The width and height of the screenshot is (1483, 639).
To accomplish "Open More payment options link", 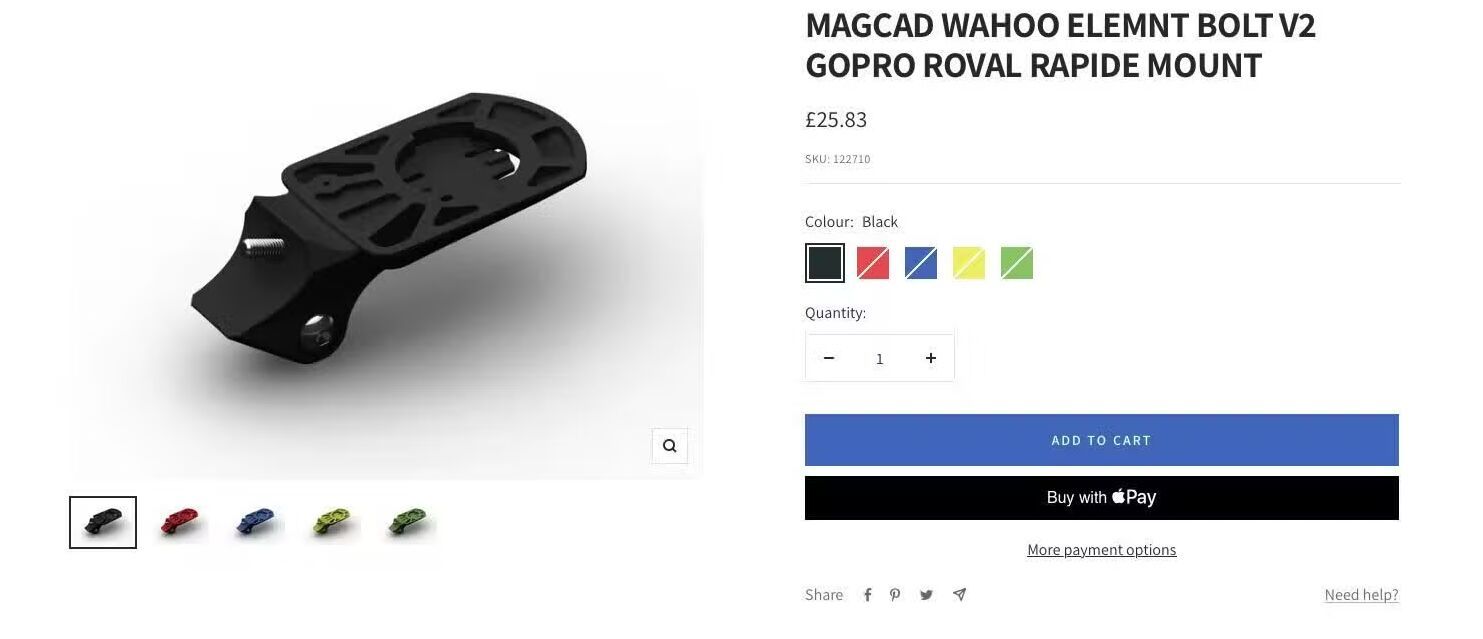I will tap(1101, 550).
